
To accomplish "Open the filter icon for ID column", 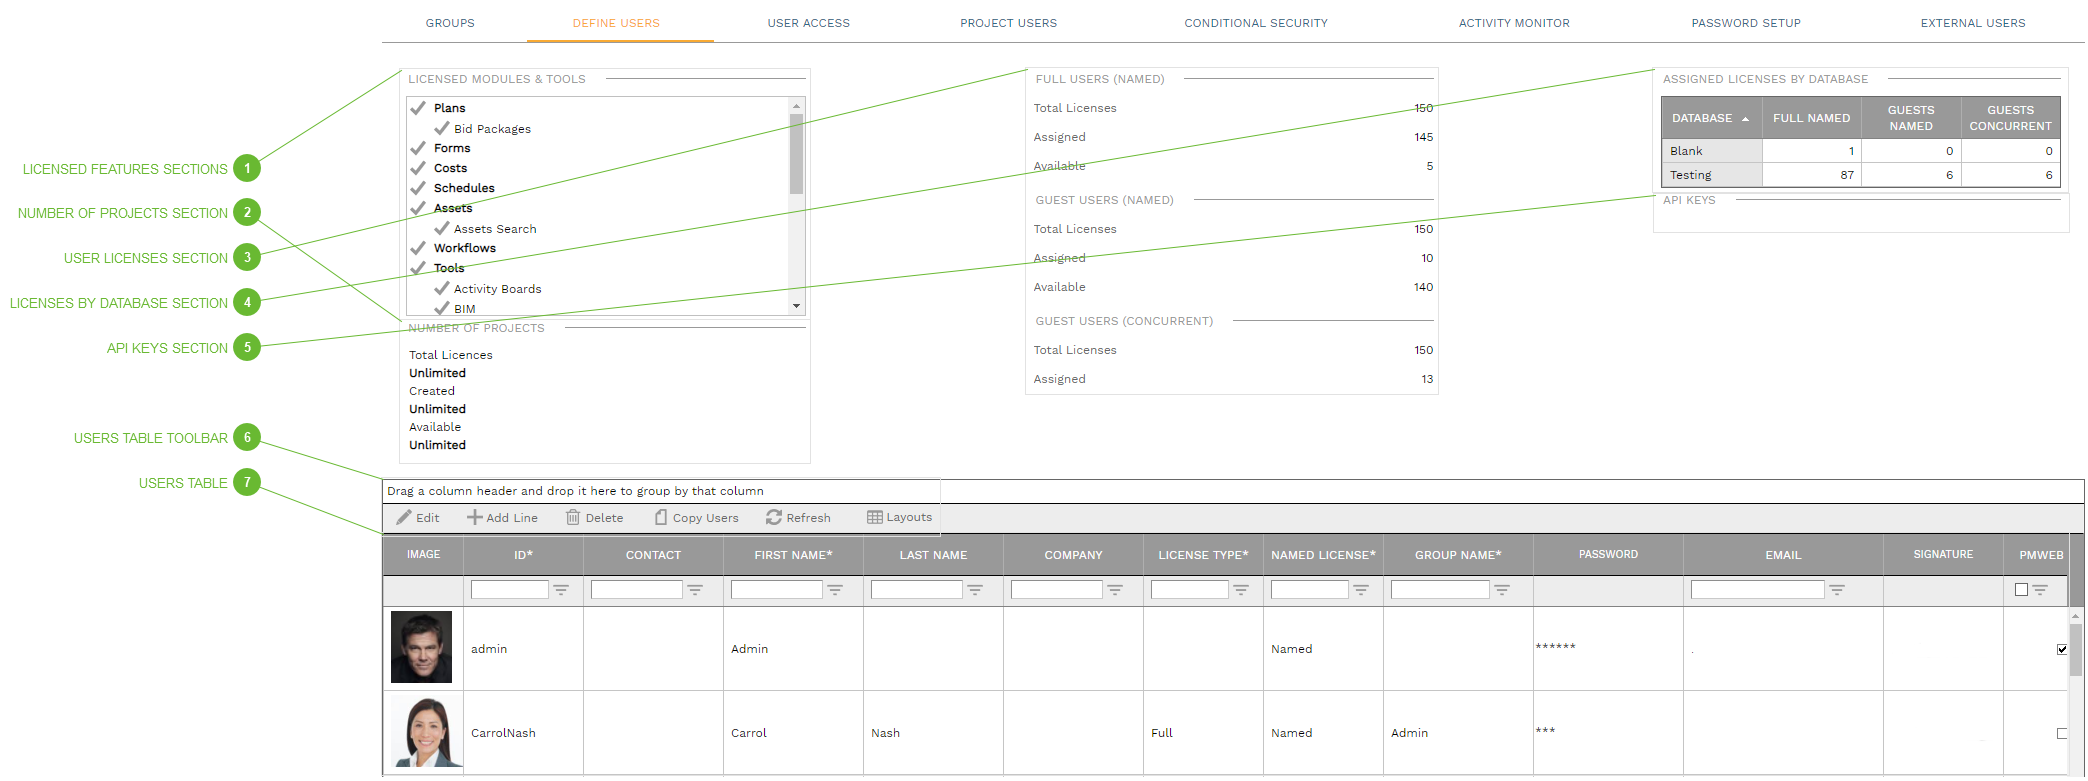I will pos(562,590).
